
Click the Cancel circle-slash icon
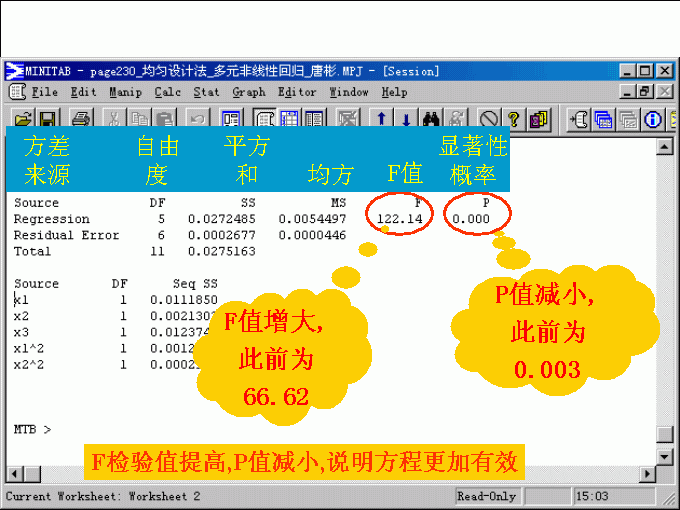(x=489, y=118)
